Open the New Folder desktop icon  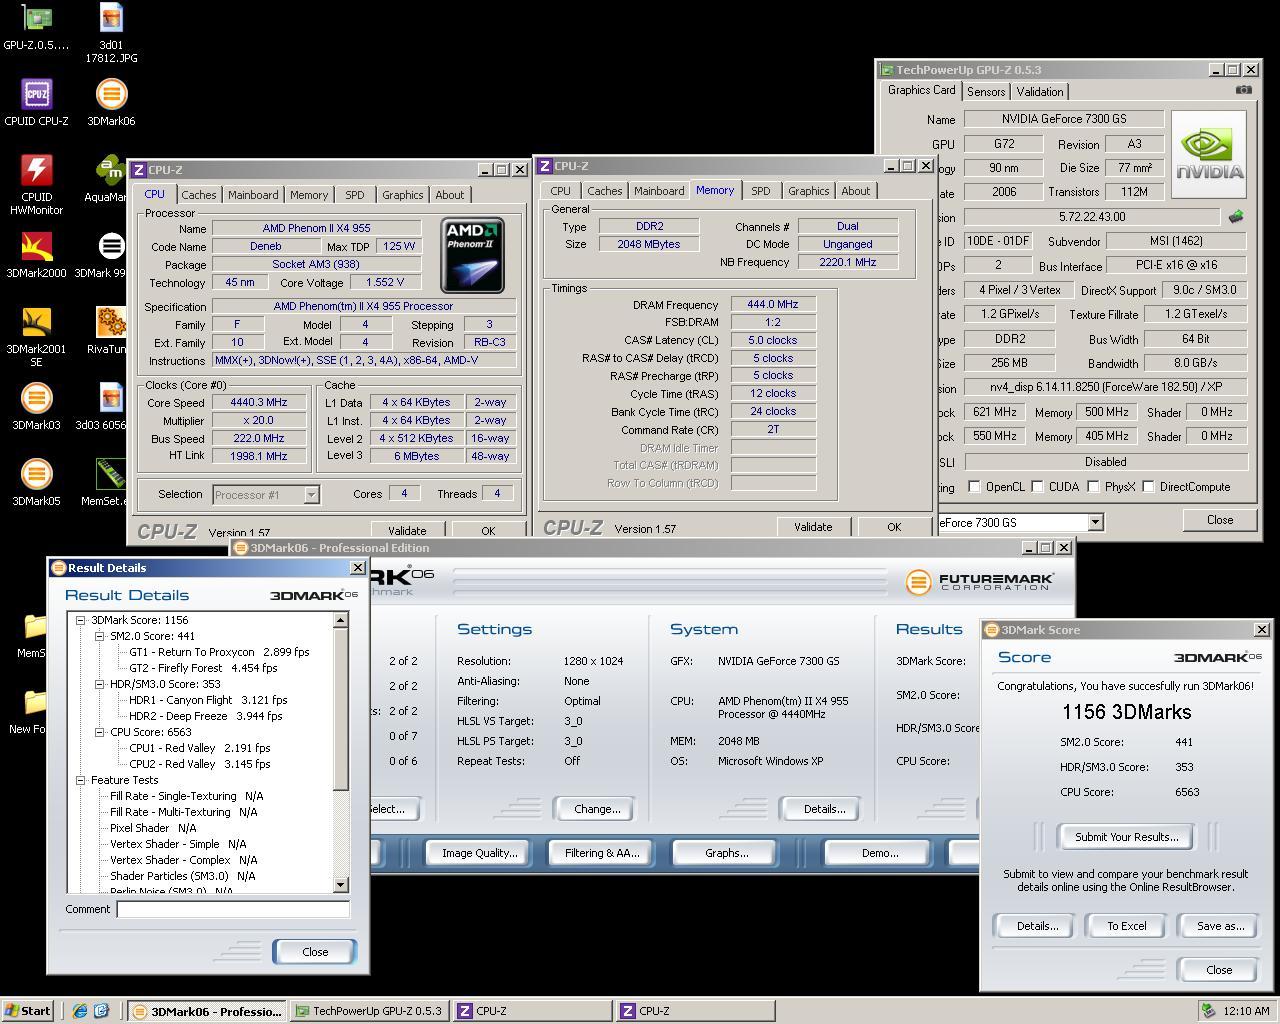click(36, 702)
